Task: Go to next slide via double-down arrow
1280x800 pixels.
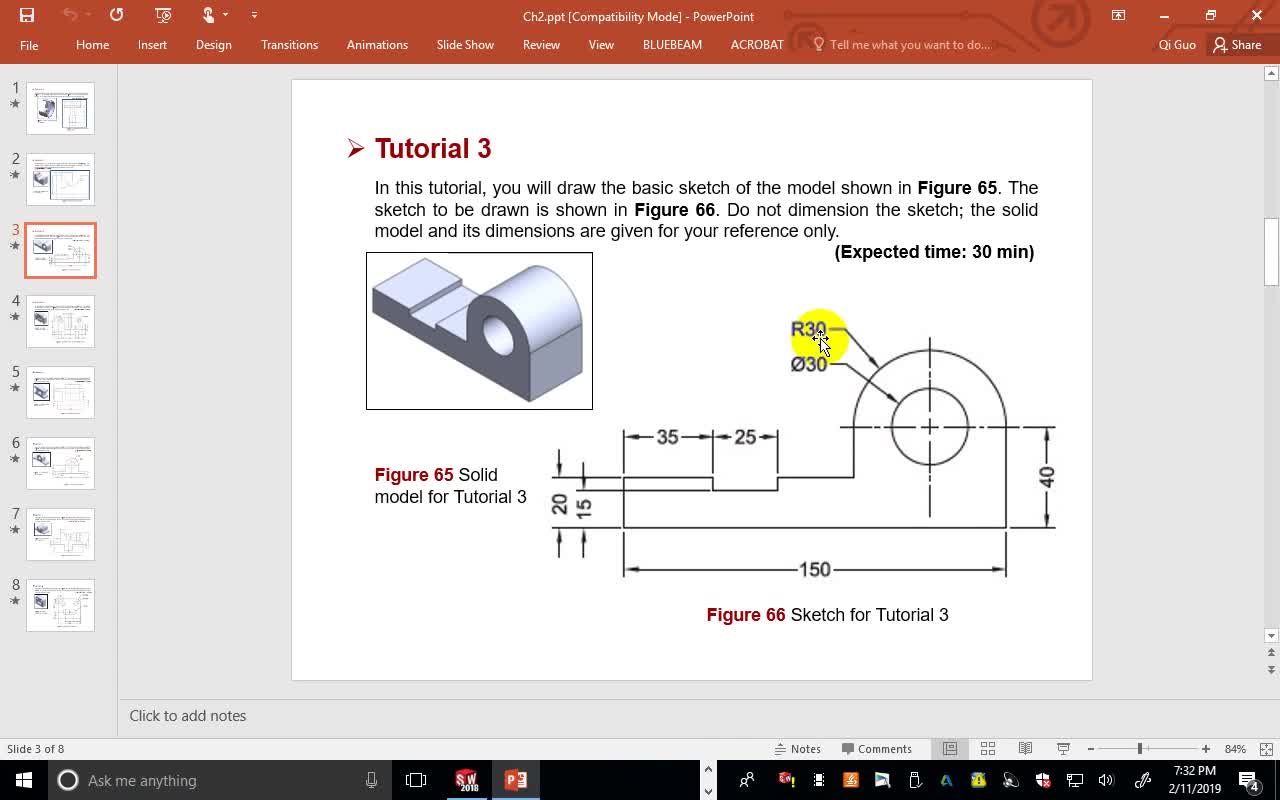Action: point(1271,670)
